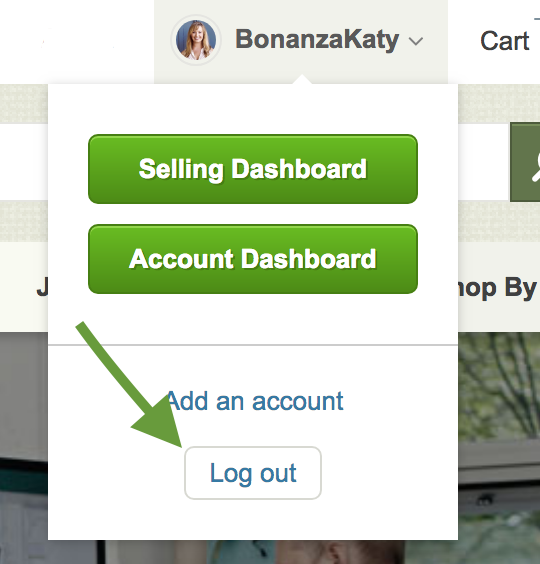Click the dropdown panel's pointer caret under username
The image size is (540, 564).
click(x=302, y=79)
